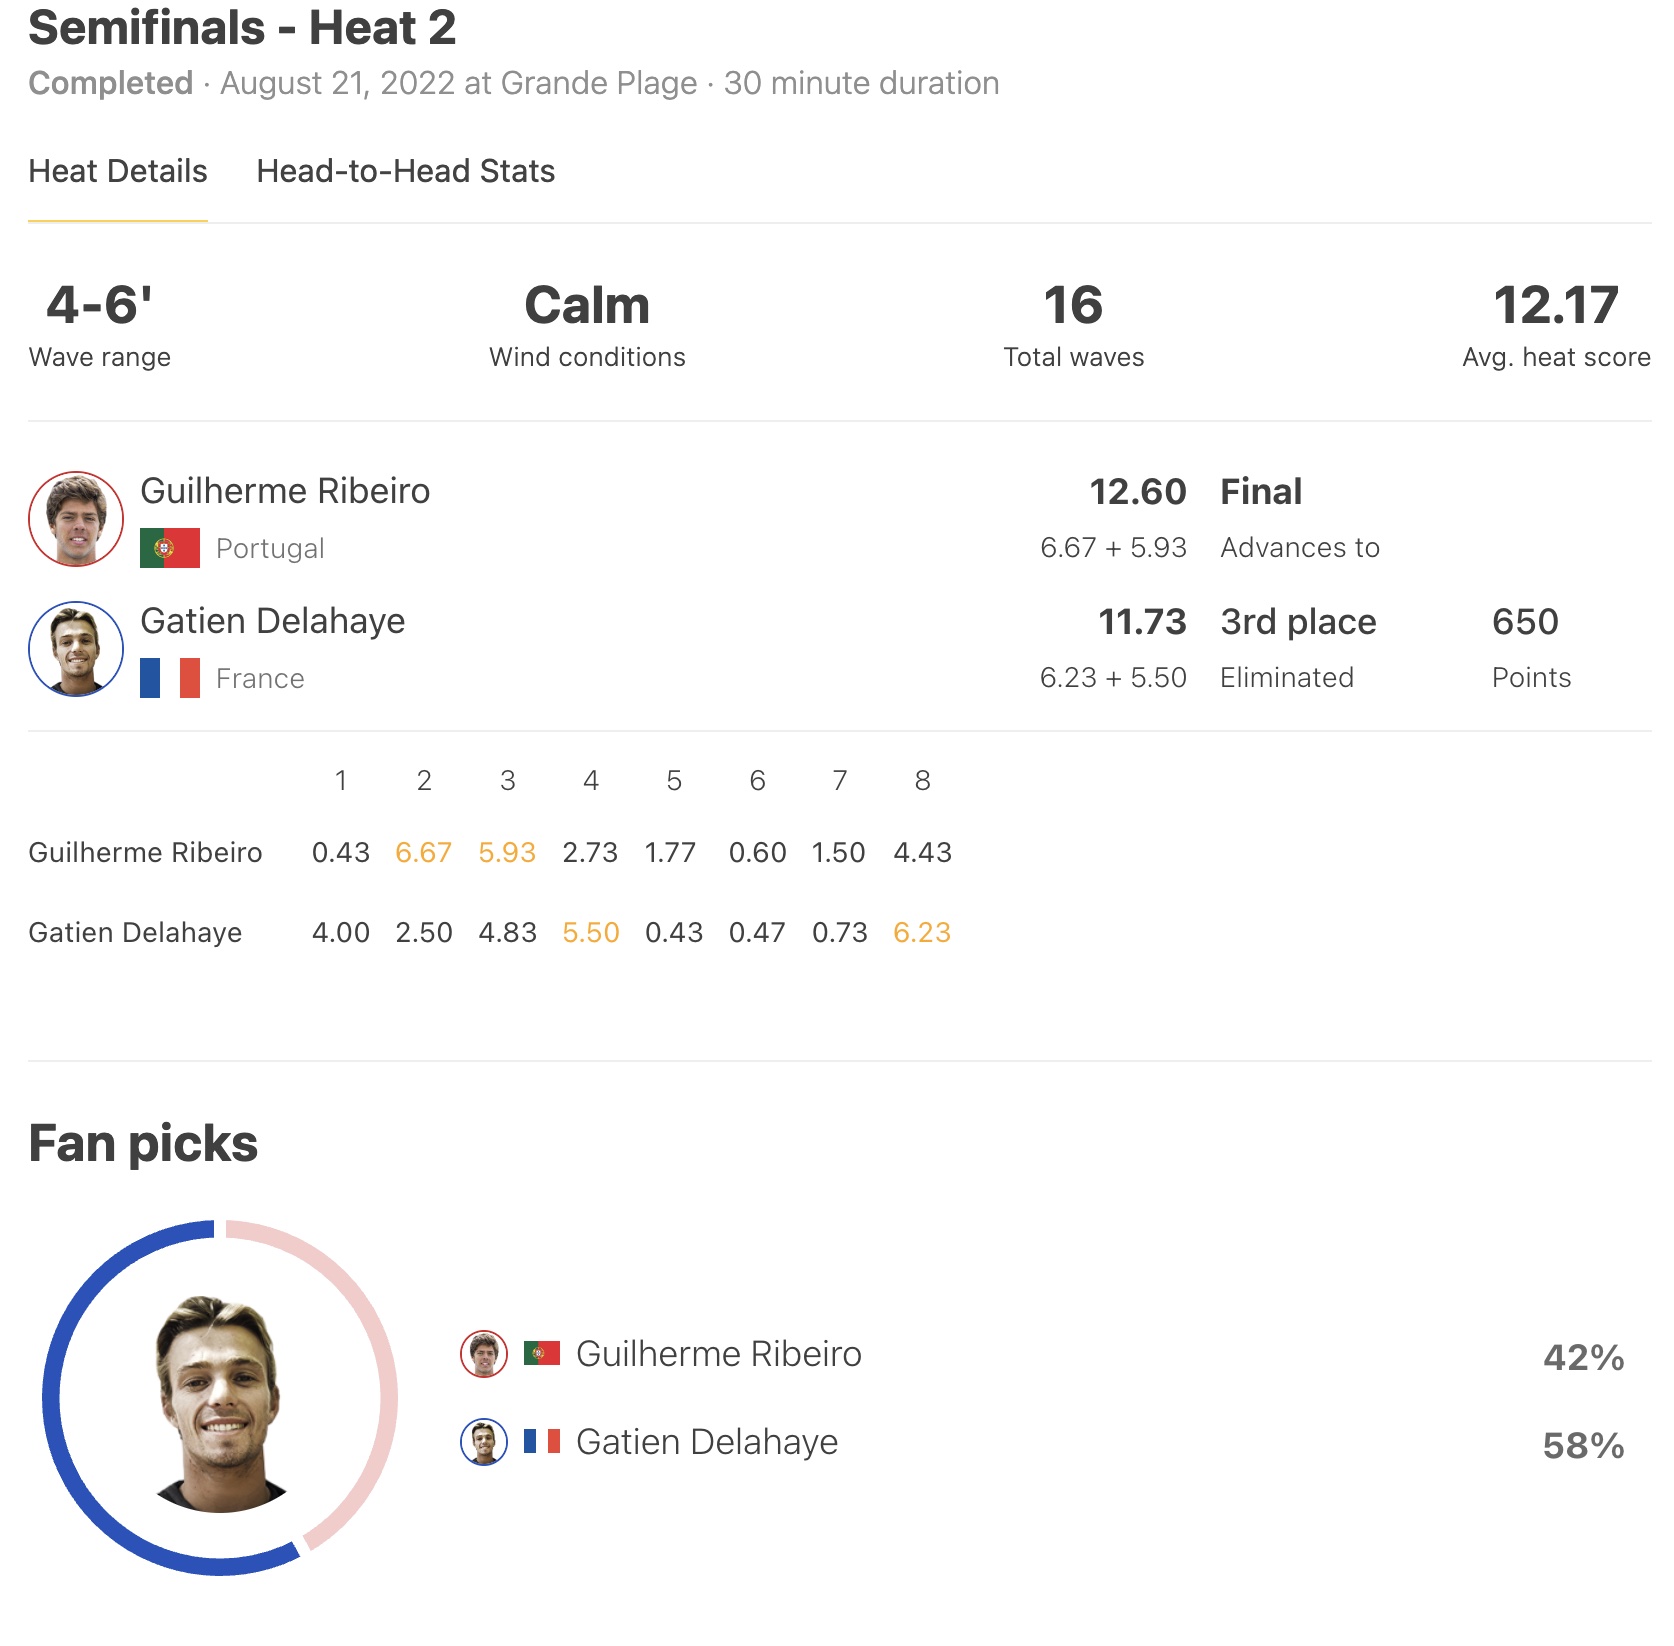
Task: Click small Delahaye avatar in Fan picks list
Action: (x=484, y=1442)
